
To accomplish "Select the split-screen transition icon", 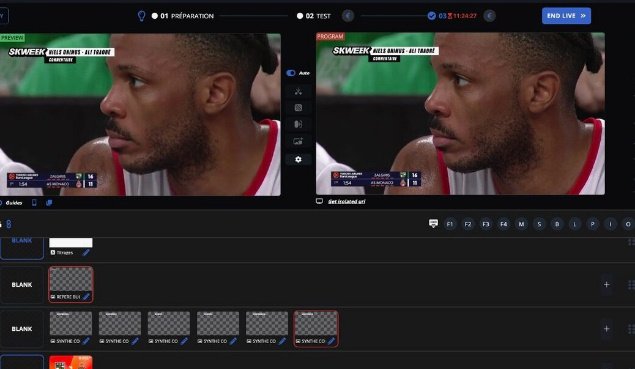I will tap(298, 124).
